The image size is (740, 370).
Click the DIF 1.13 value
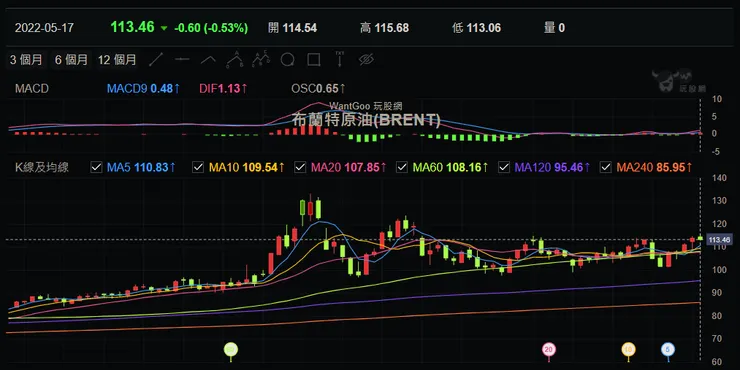click(x=223, y=88)
